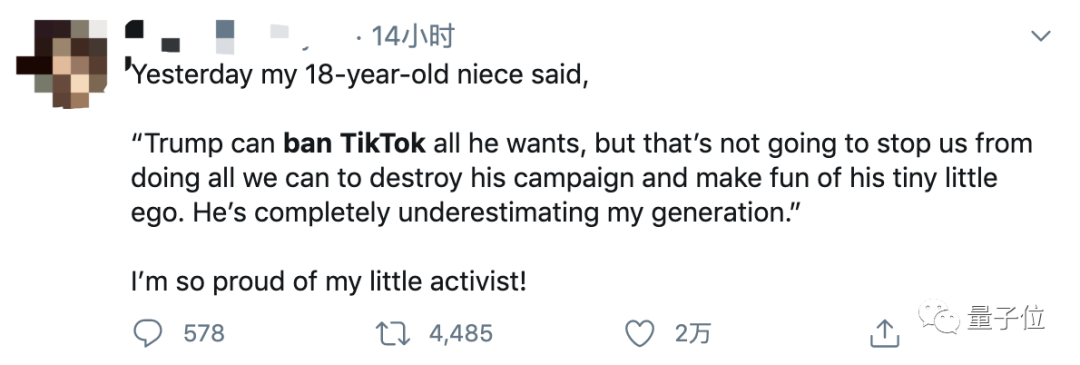1080x365 pixels.
Task: Retweet this post using the arrows icon
Action: 393,334
